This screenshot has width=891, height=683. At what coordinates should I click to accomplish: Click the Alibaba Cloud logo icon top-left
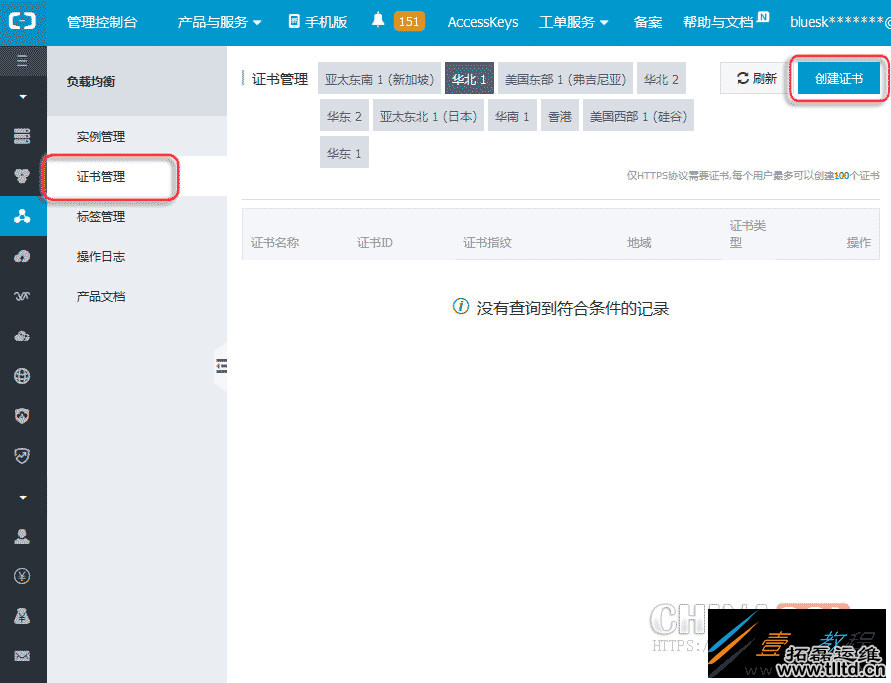coord(22,20)
